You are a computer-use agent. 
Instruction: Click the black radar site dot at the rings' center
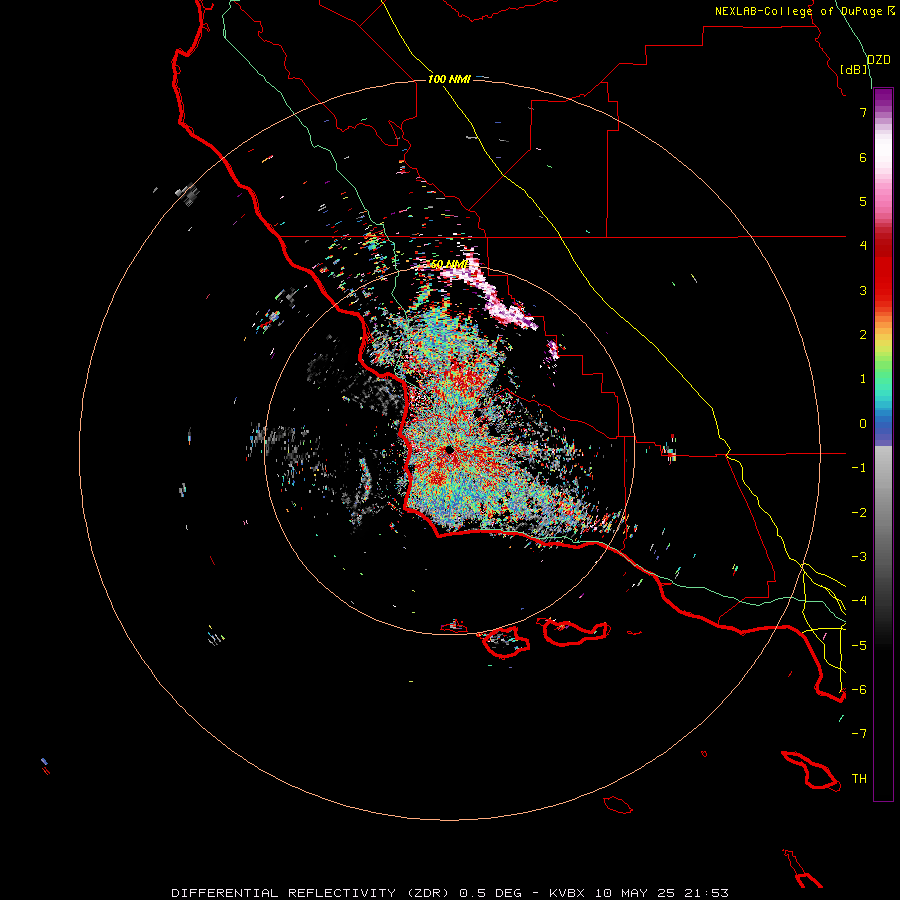click(x=449, y=450)
